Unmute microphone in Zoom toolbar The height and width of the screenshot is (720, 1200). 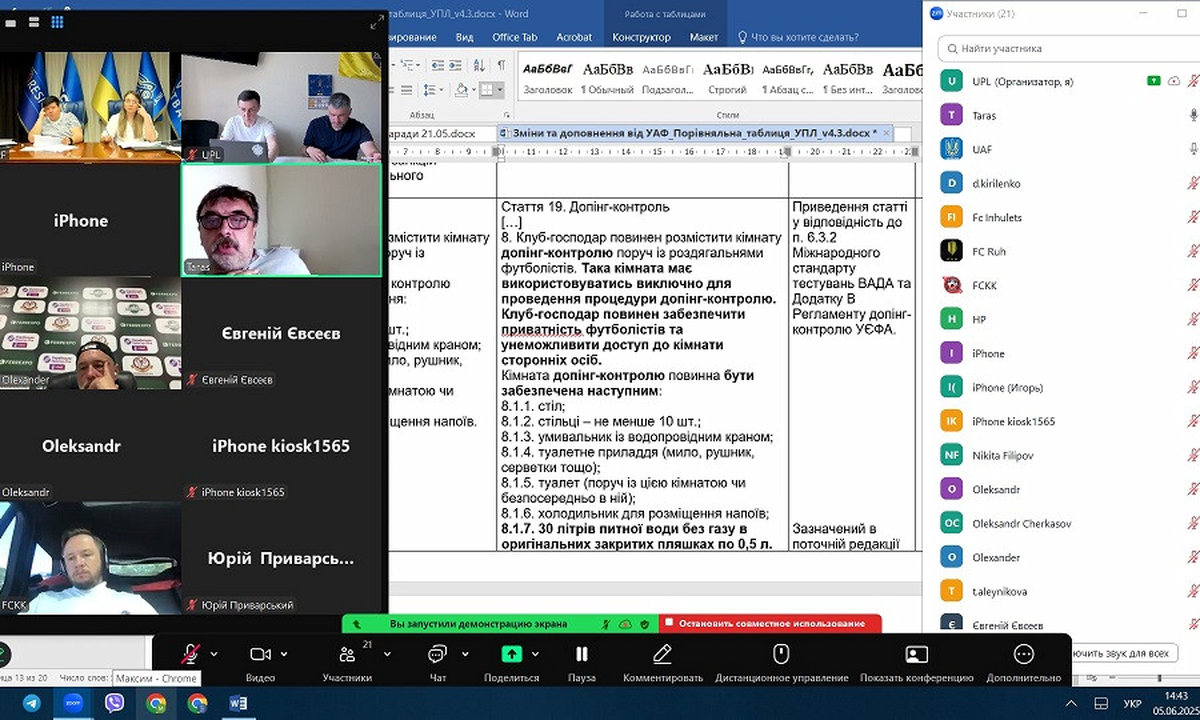(189, 654)
